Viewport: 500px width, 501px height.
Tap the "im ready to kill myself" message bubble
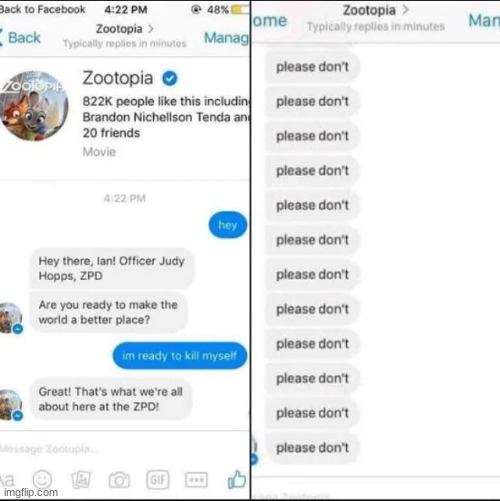pyautogui.click(x=180, y=356)
